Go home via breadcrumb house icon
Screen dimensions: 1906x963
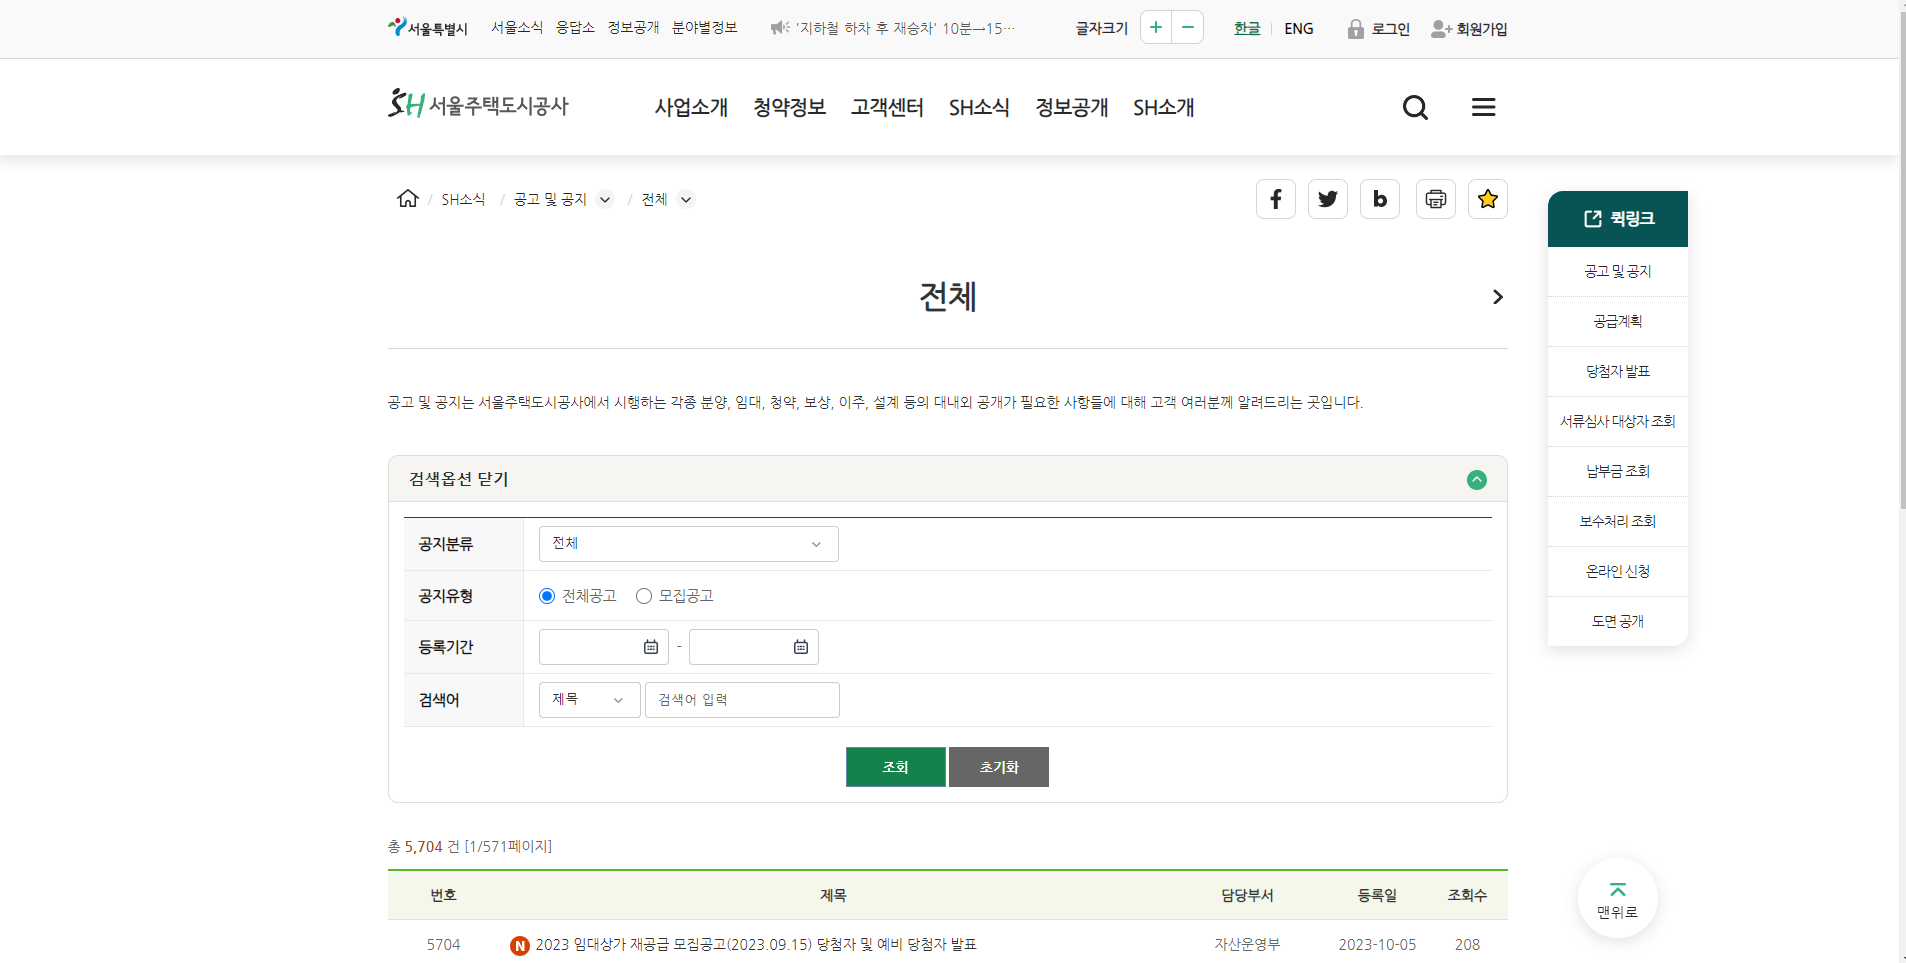coord(408,198)
